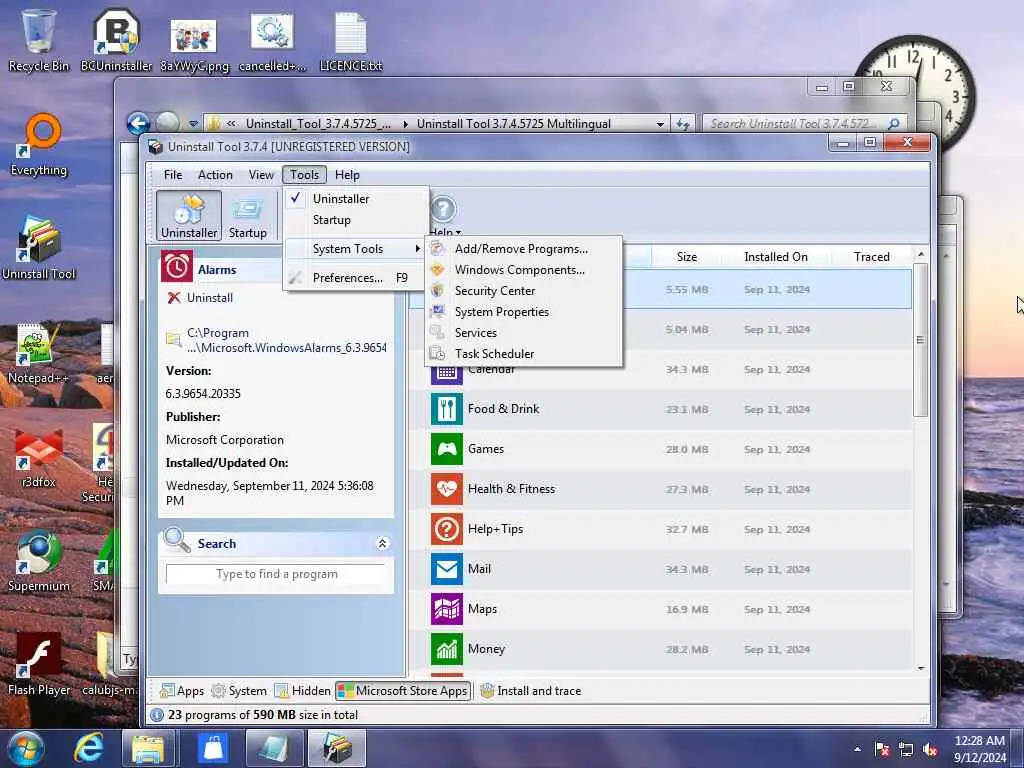This screenshot has width=1024, height=768.
Task: Sort list by Installed On column
Action: (776, 257)
